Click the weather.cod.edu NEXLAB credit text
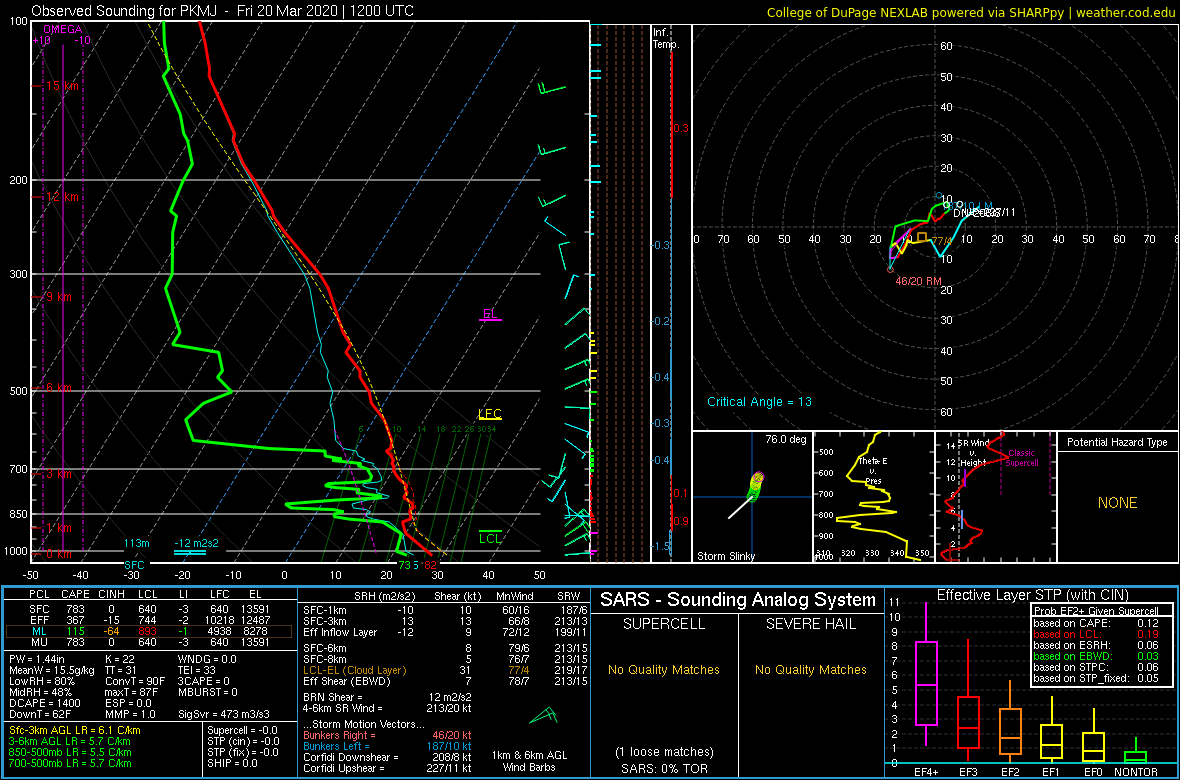 (x=972, y=12)
